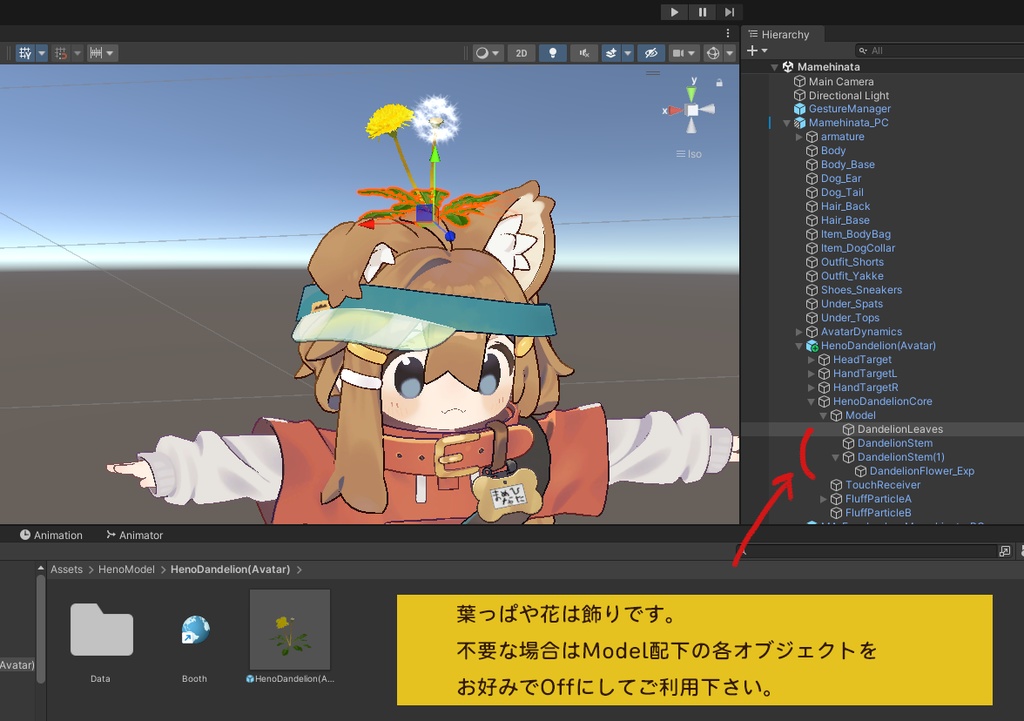Expand FluffParticleA object
Screen dimensions: 1024x721
pos(824,499)
